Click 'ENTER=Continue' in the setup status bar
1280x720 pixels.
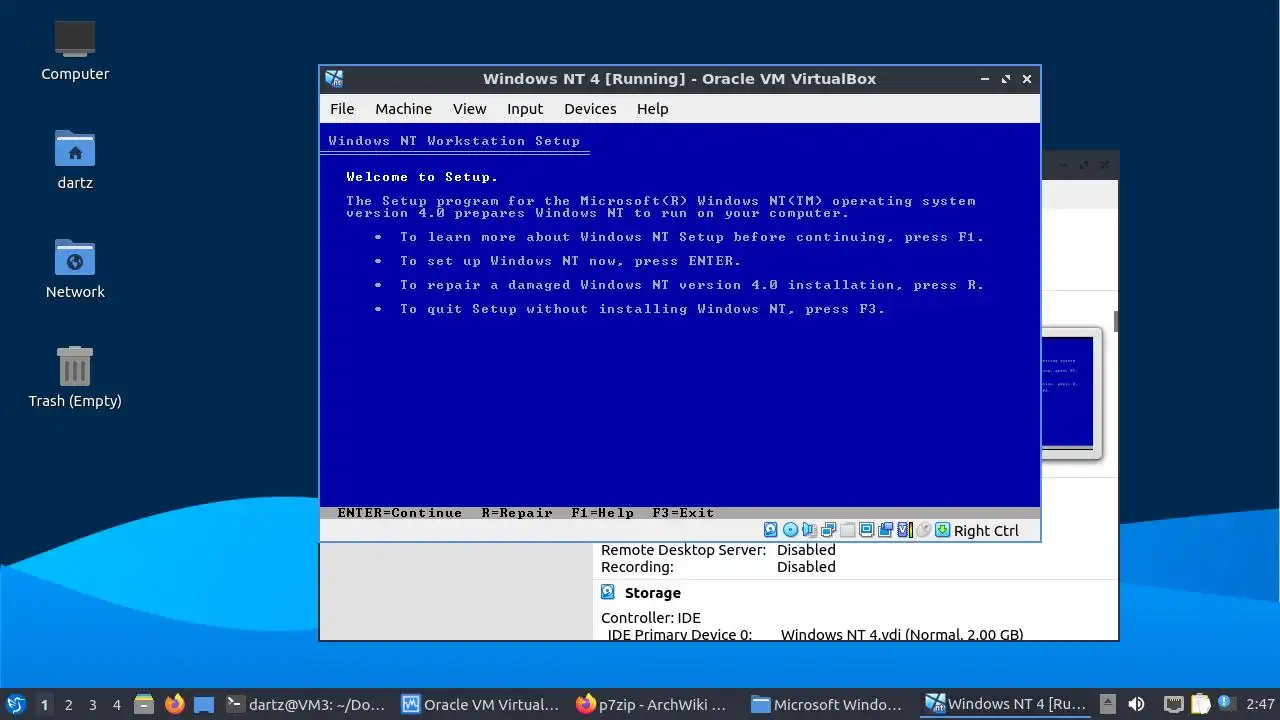coord(400,513)
